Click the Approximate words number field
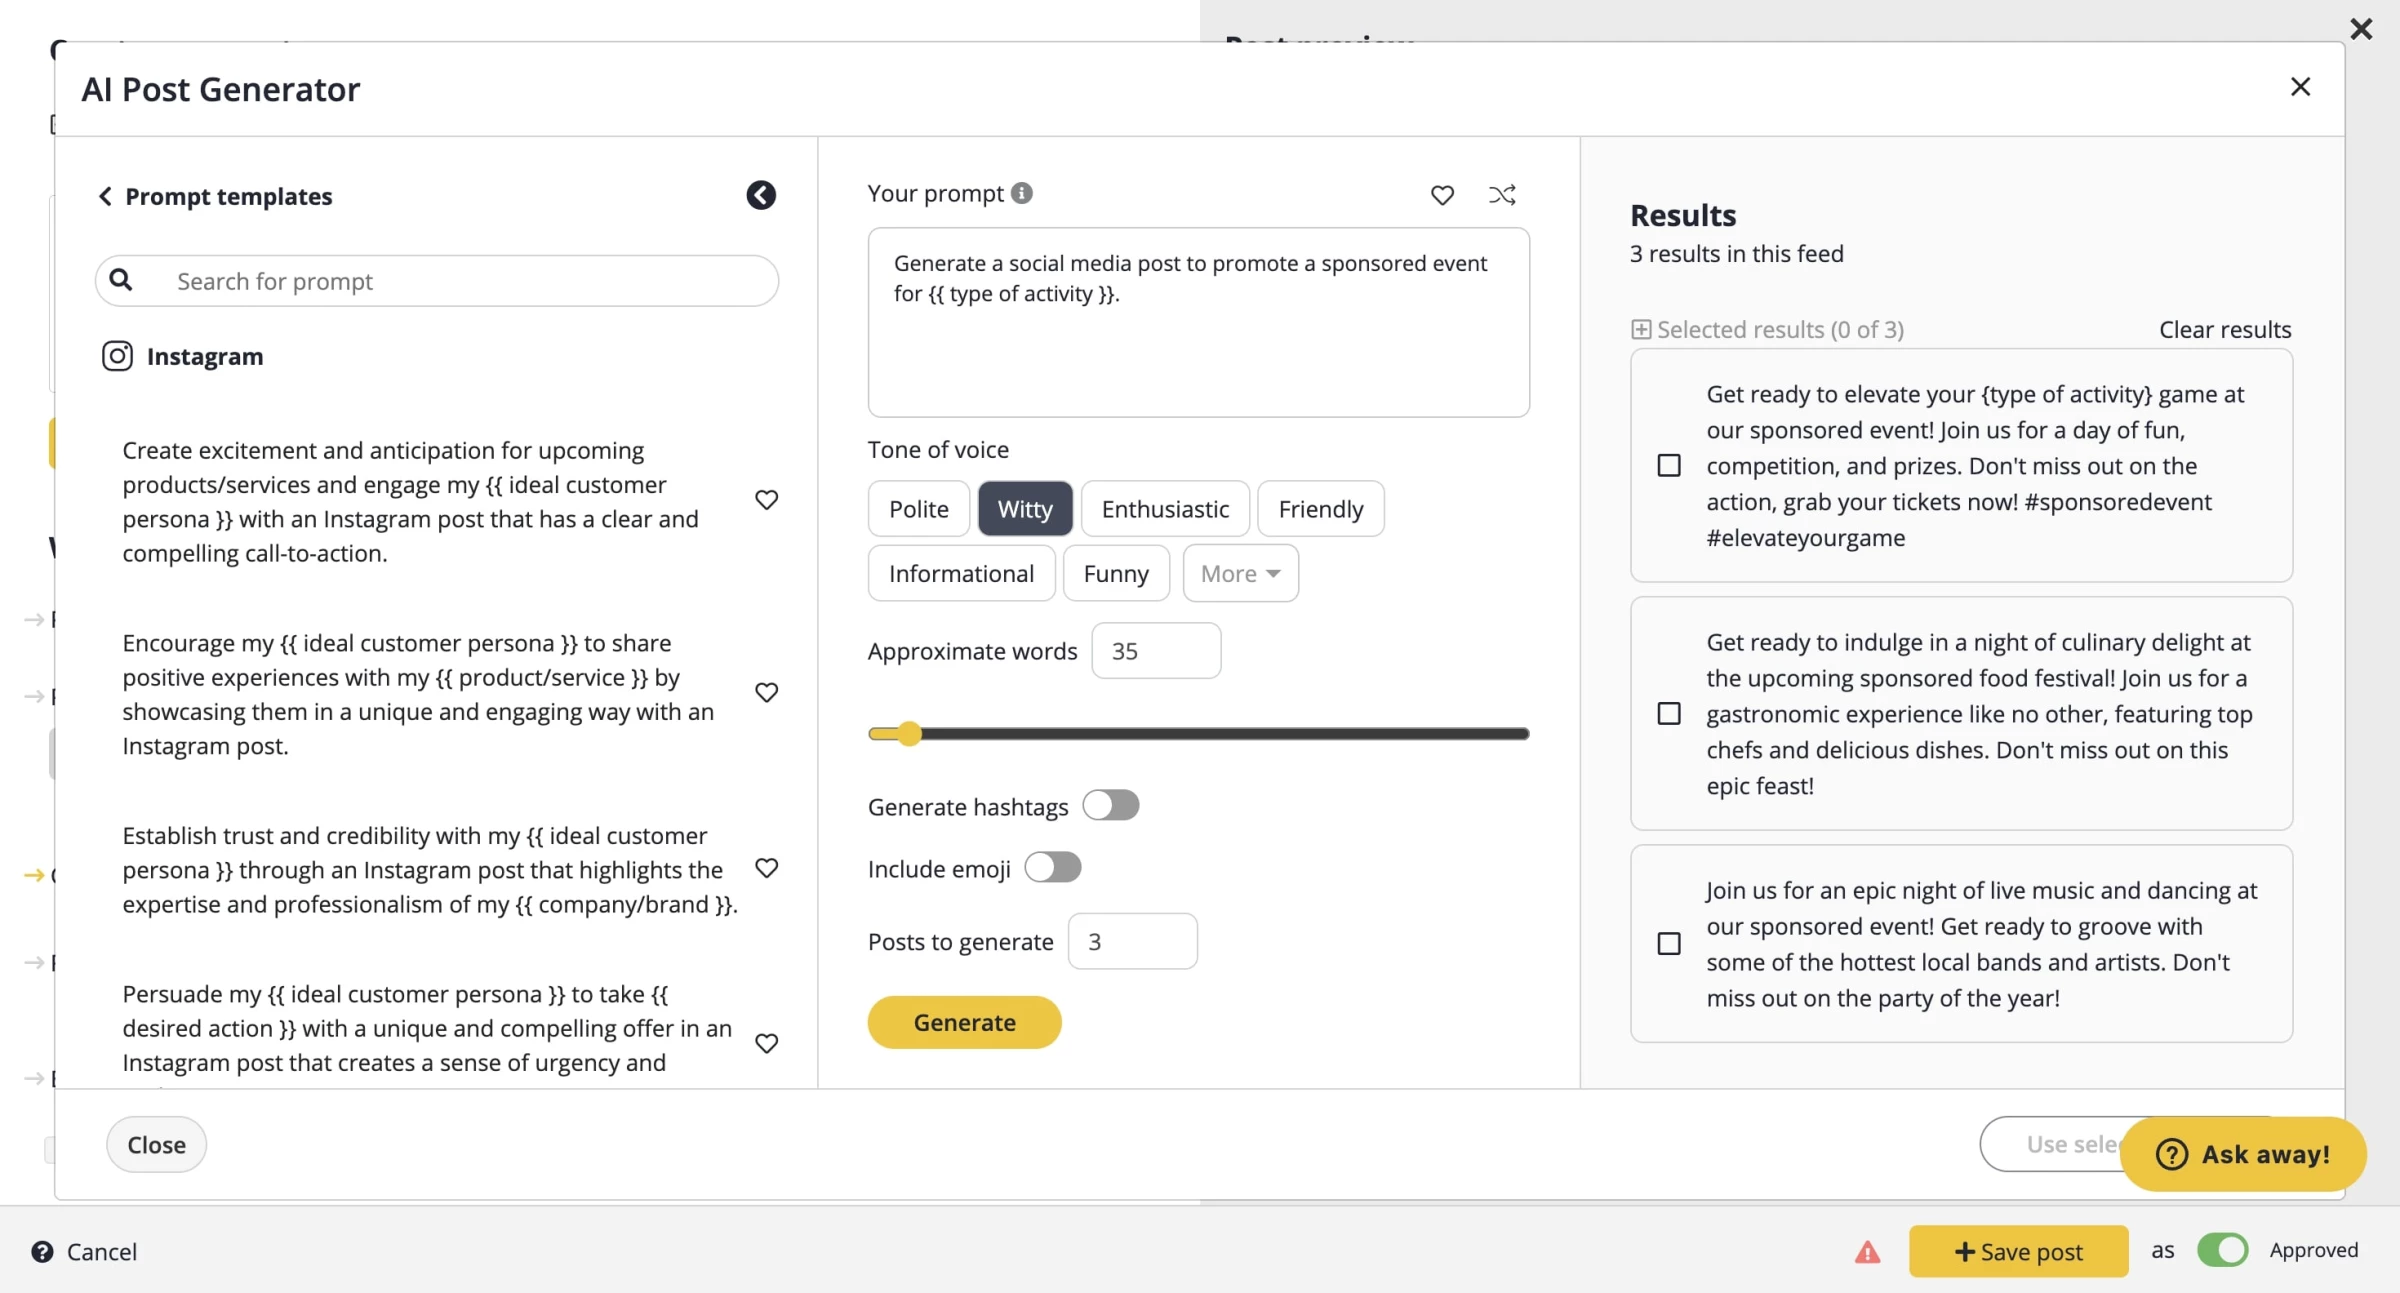 [x=1156, y=651]
